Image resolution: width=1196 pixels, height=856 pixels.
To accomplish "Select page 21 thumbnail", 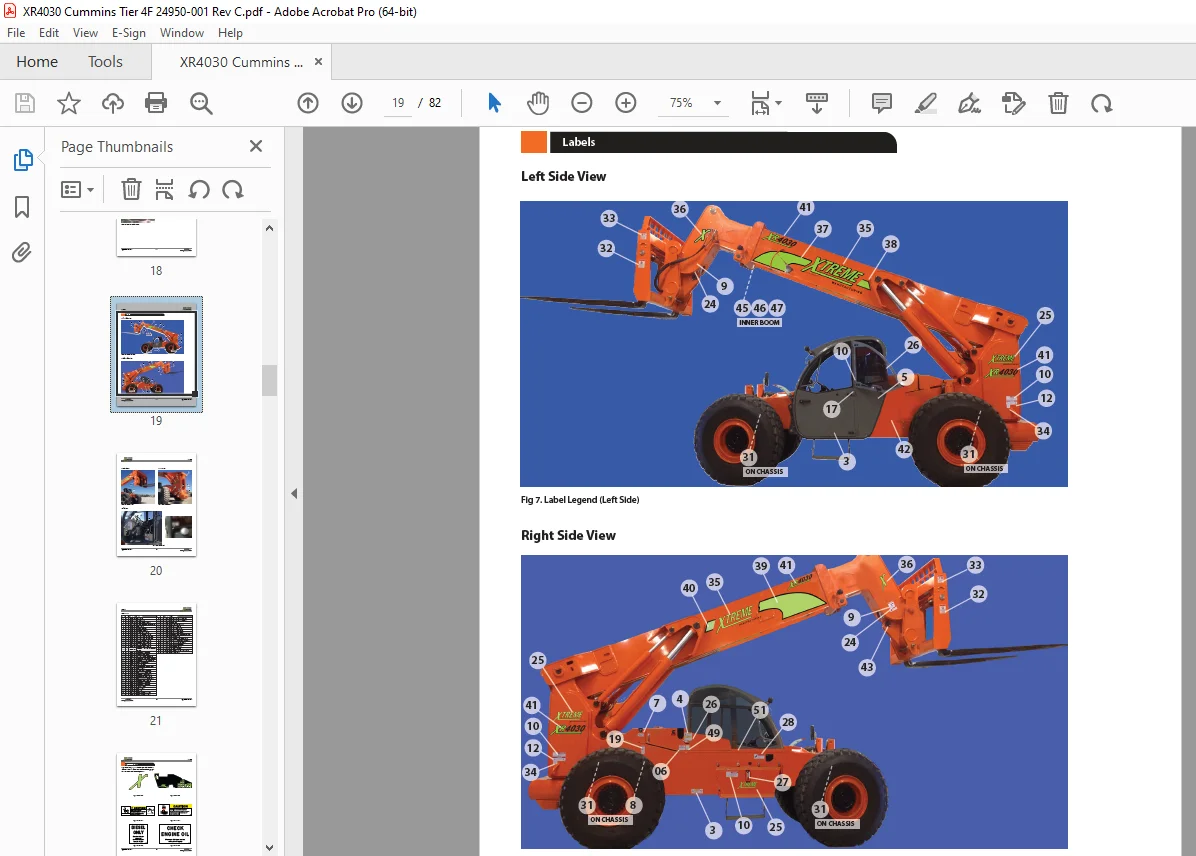I will pos(156,655).
